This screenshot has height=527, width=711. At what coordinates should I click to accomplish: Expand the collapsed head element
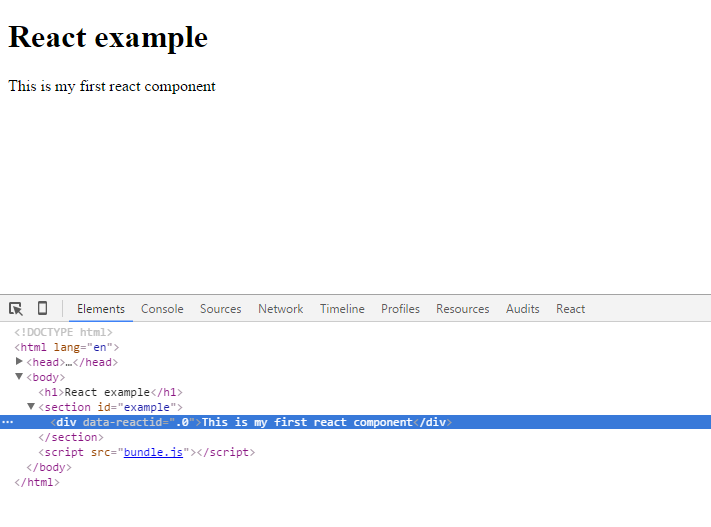[x=19, y=361]
